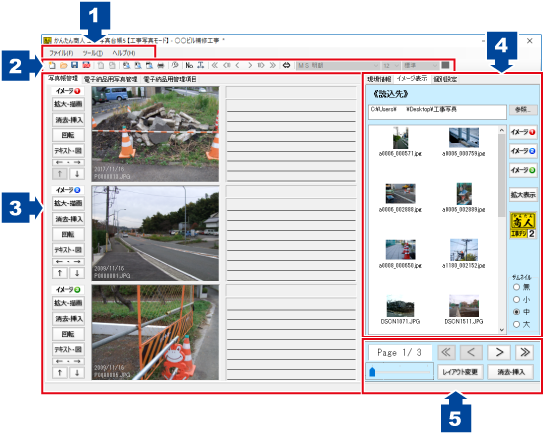Click the new file icon in toolbar
544x435 pixels.
(x=52, y=65)
